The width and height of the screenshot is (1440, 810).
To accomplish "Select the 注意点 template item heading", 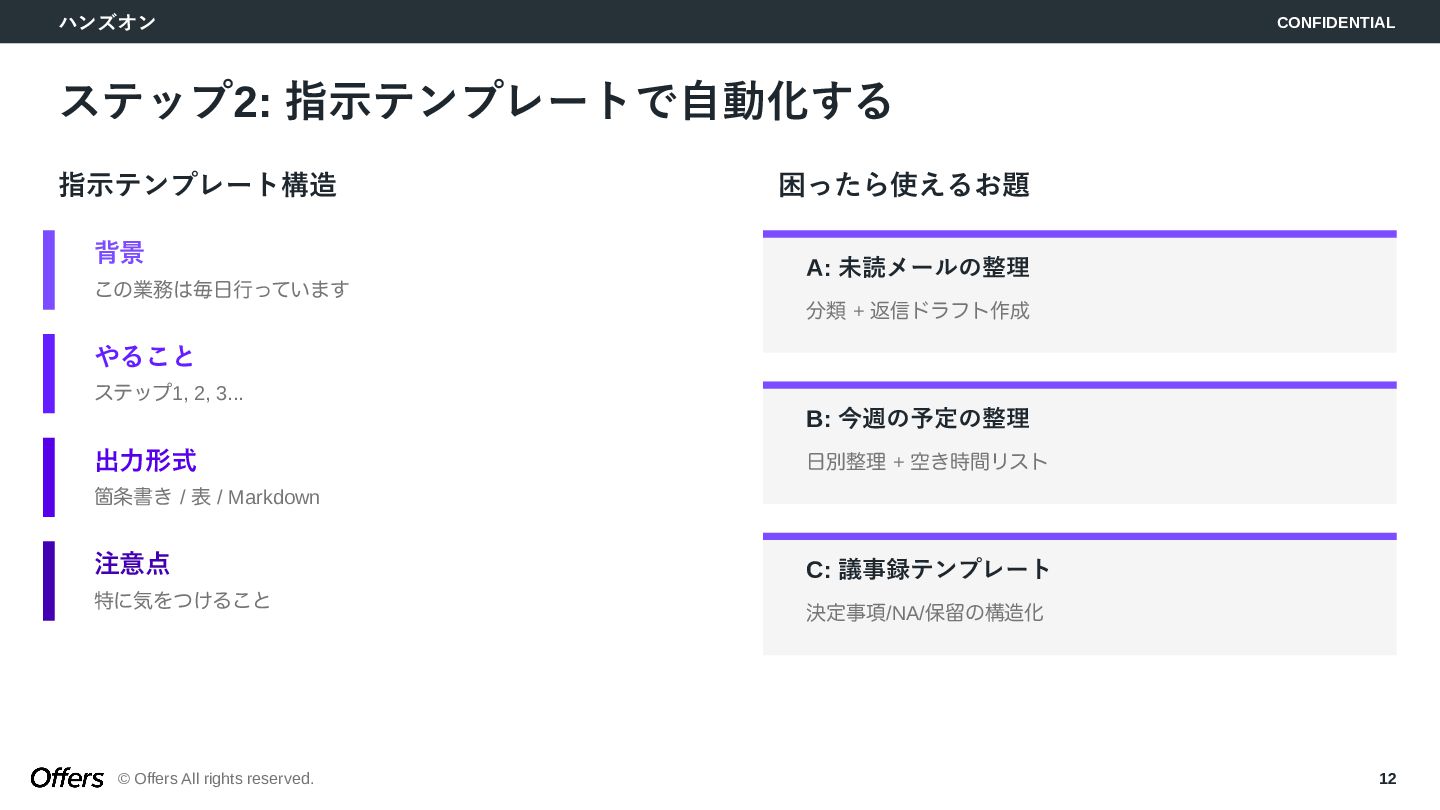I will pyautogui.click(x=132, y=564).
